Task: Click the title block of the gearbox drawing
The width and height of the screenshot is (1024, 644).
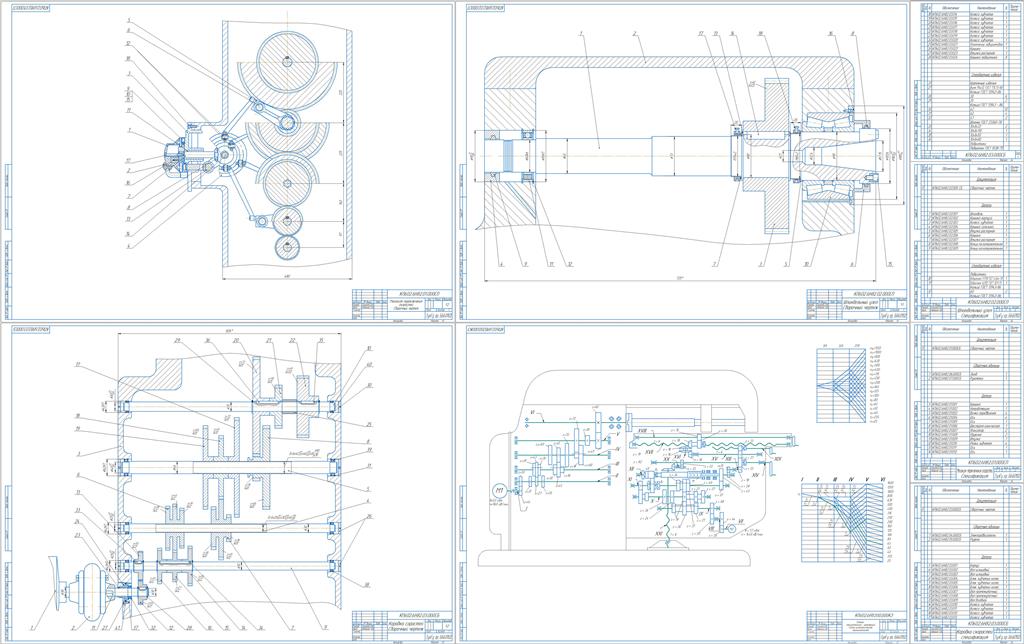Action: pos(402,626)
